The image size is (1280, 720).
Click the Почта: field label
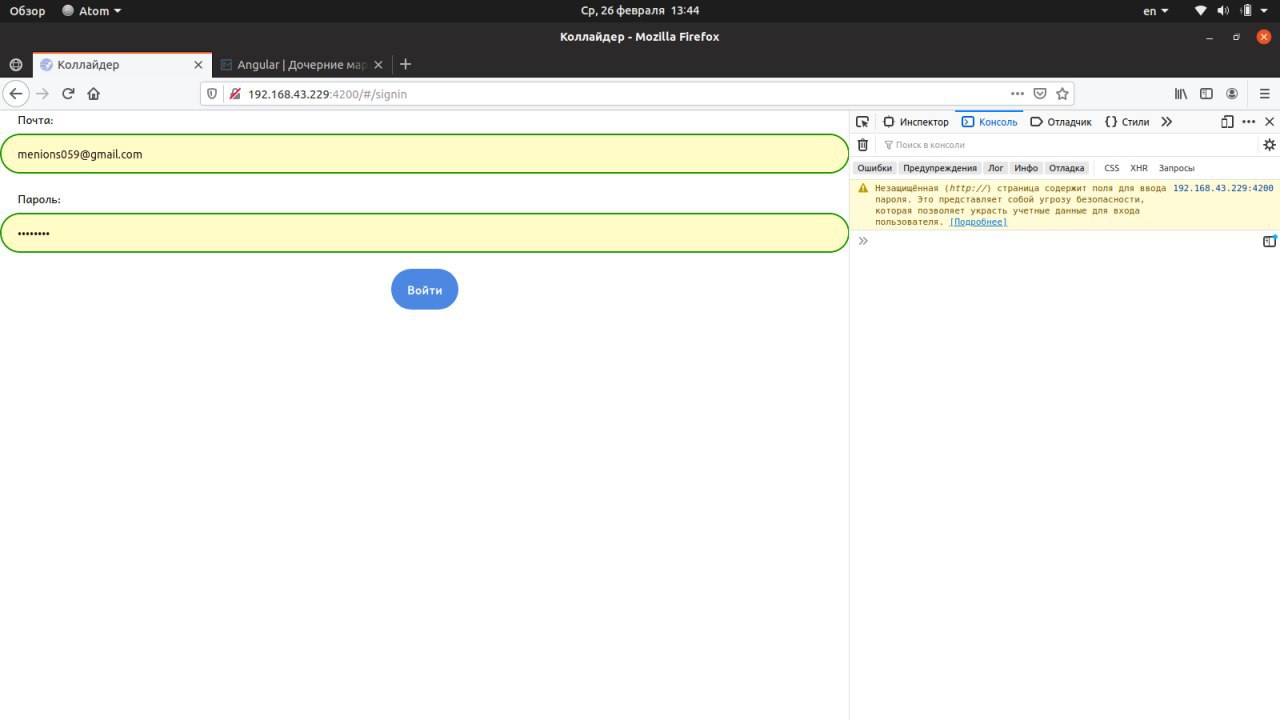(35, 120)
